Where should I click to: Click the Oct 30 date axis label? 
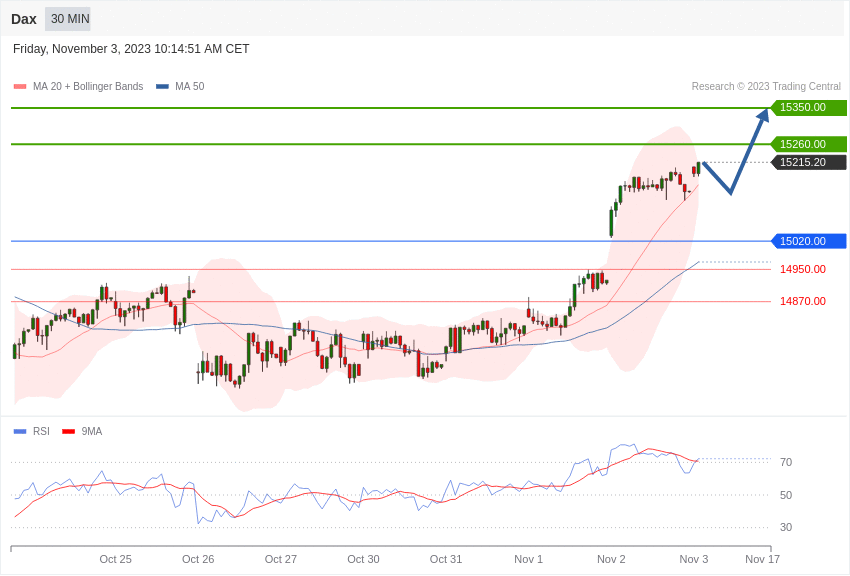(x=363, y=559)
